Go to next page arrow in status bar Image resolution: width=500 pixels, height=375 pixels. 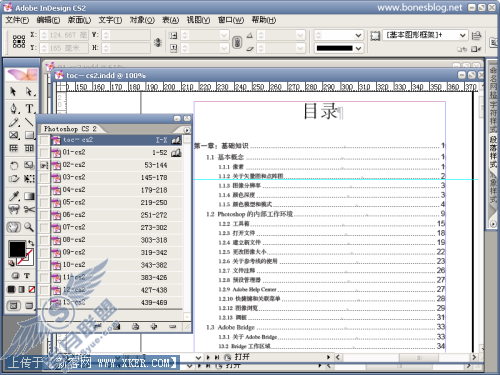tap(208, 357)
